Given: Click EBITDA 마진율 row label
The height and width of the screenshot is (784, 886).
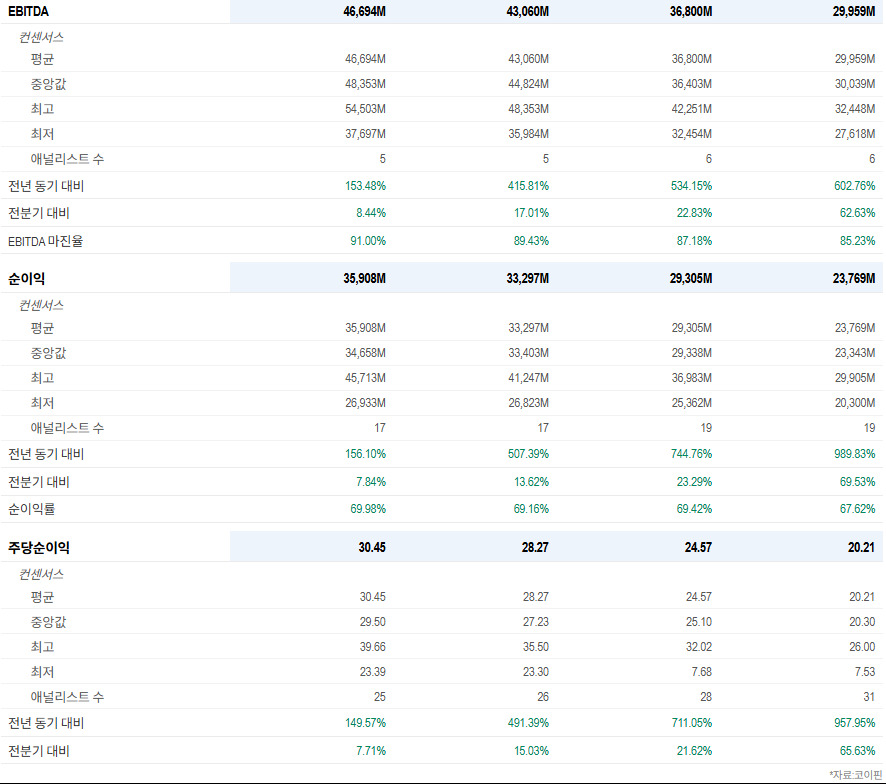Looking at the screenshot, I should click(46, 241).
